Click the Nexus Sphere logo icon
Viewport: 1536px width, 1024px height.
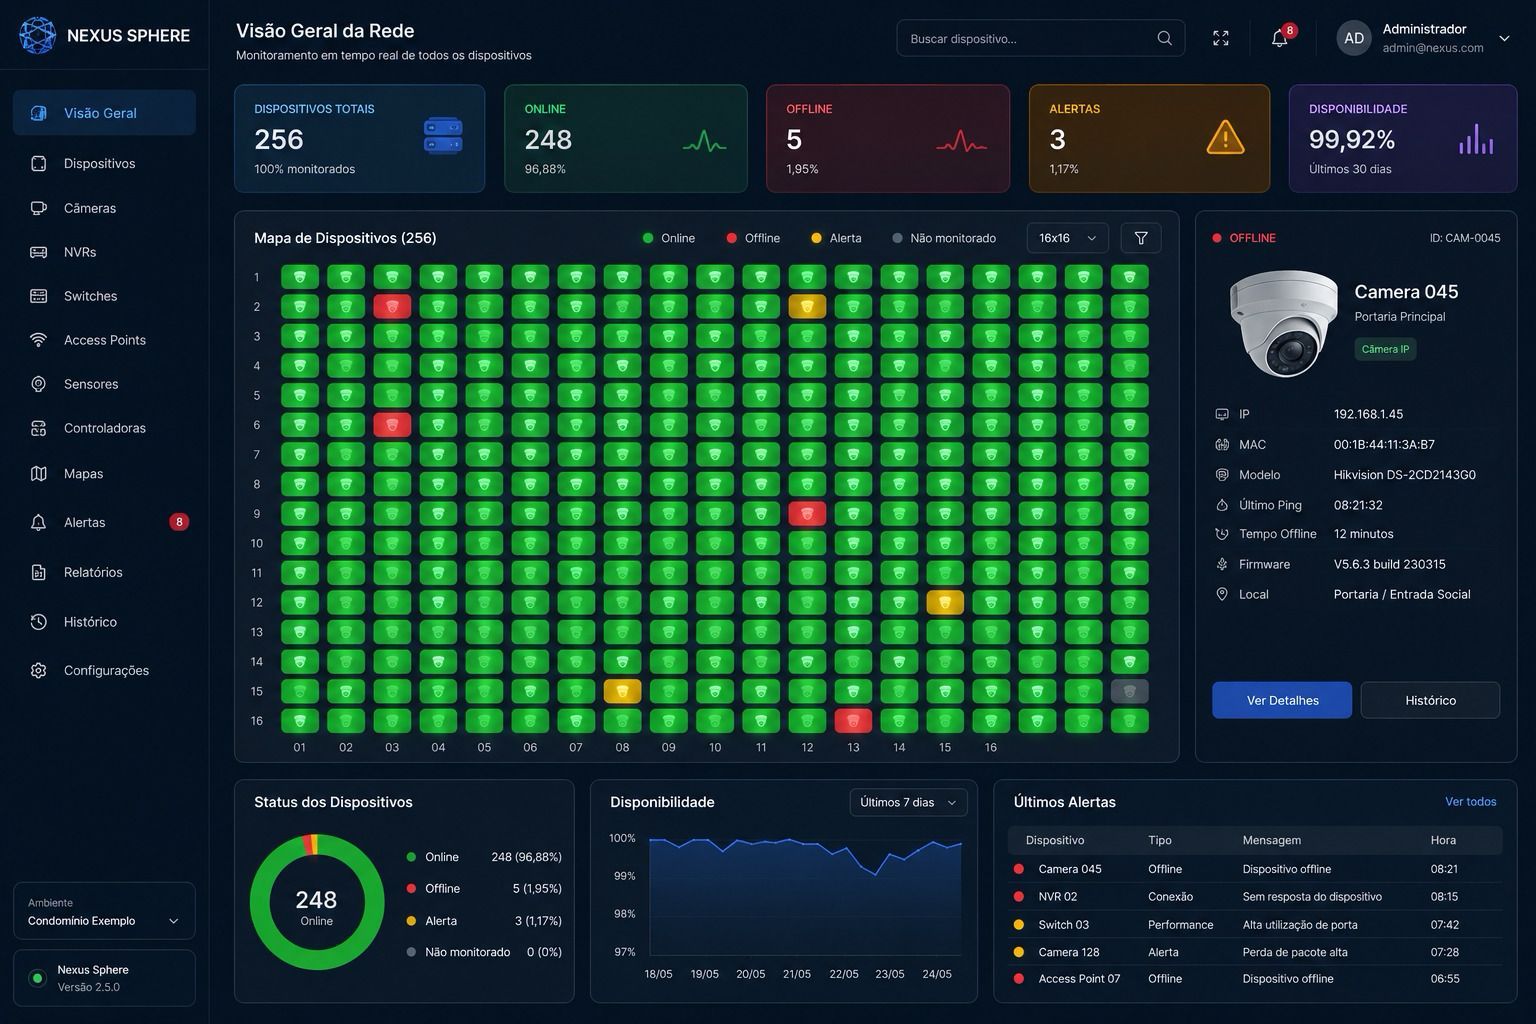point(38,35)
